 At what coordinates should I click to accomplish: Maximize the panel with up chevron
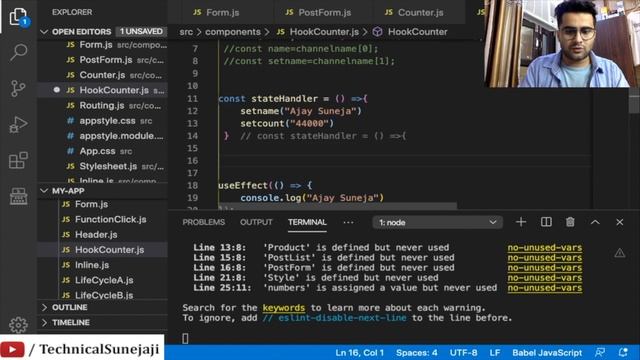click(595, 222)
